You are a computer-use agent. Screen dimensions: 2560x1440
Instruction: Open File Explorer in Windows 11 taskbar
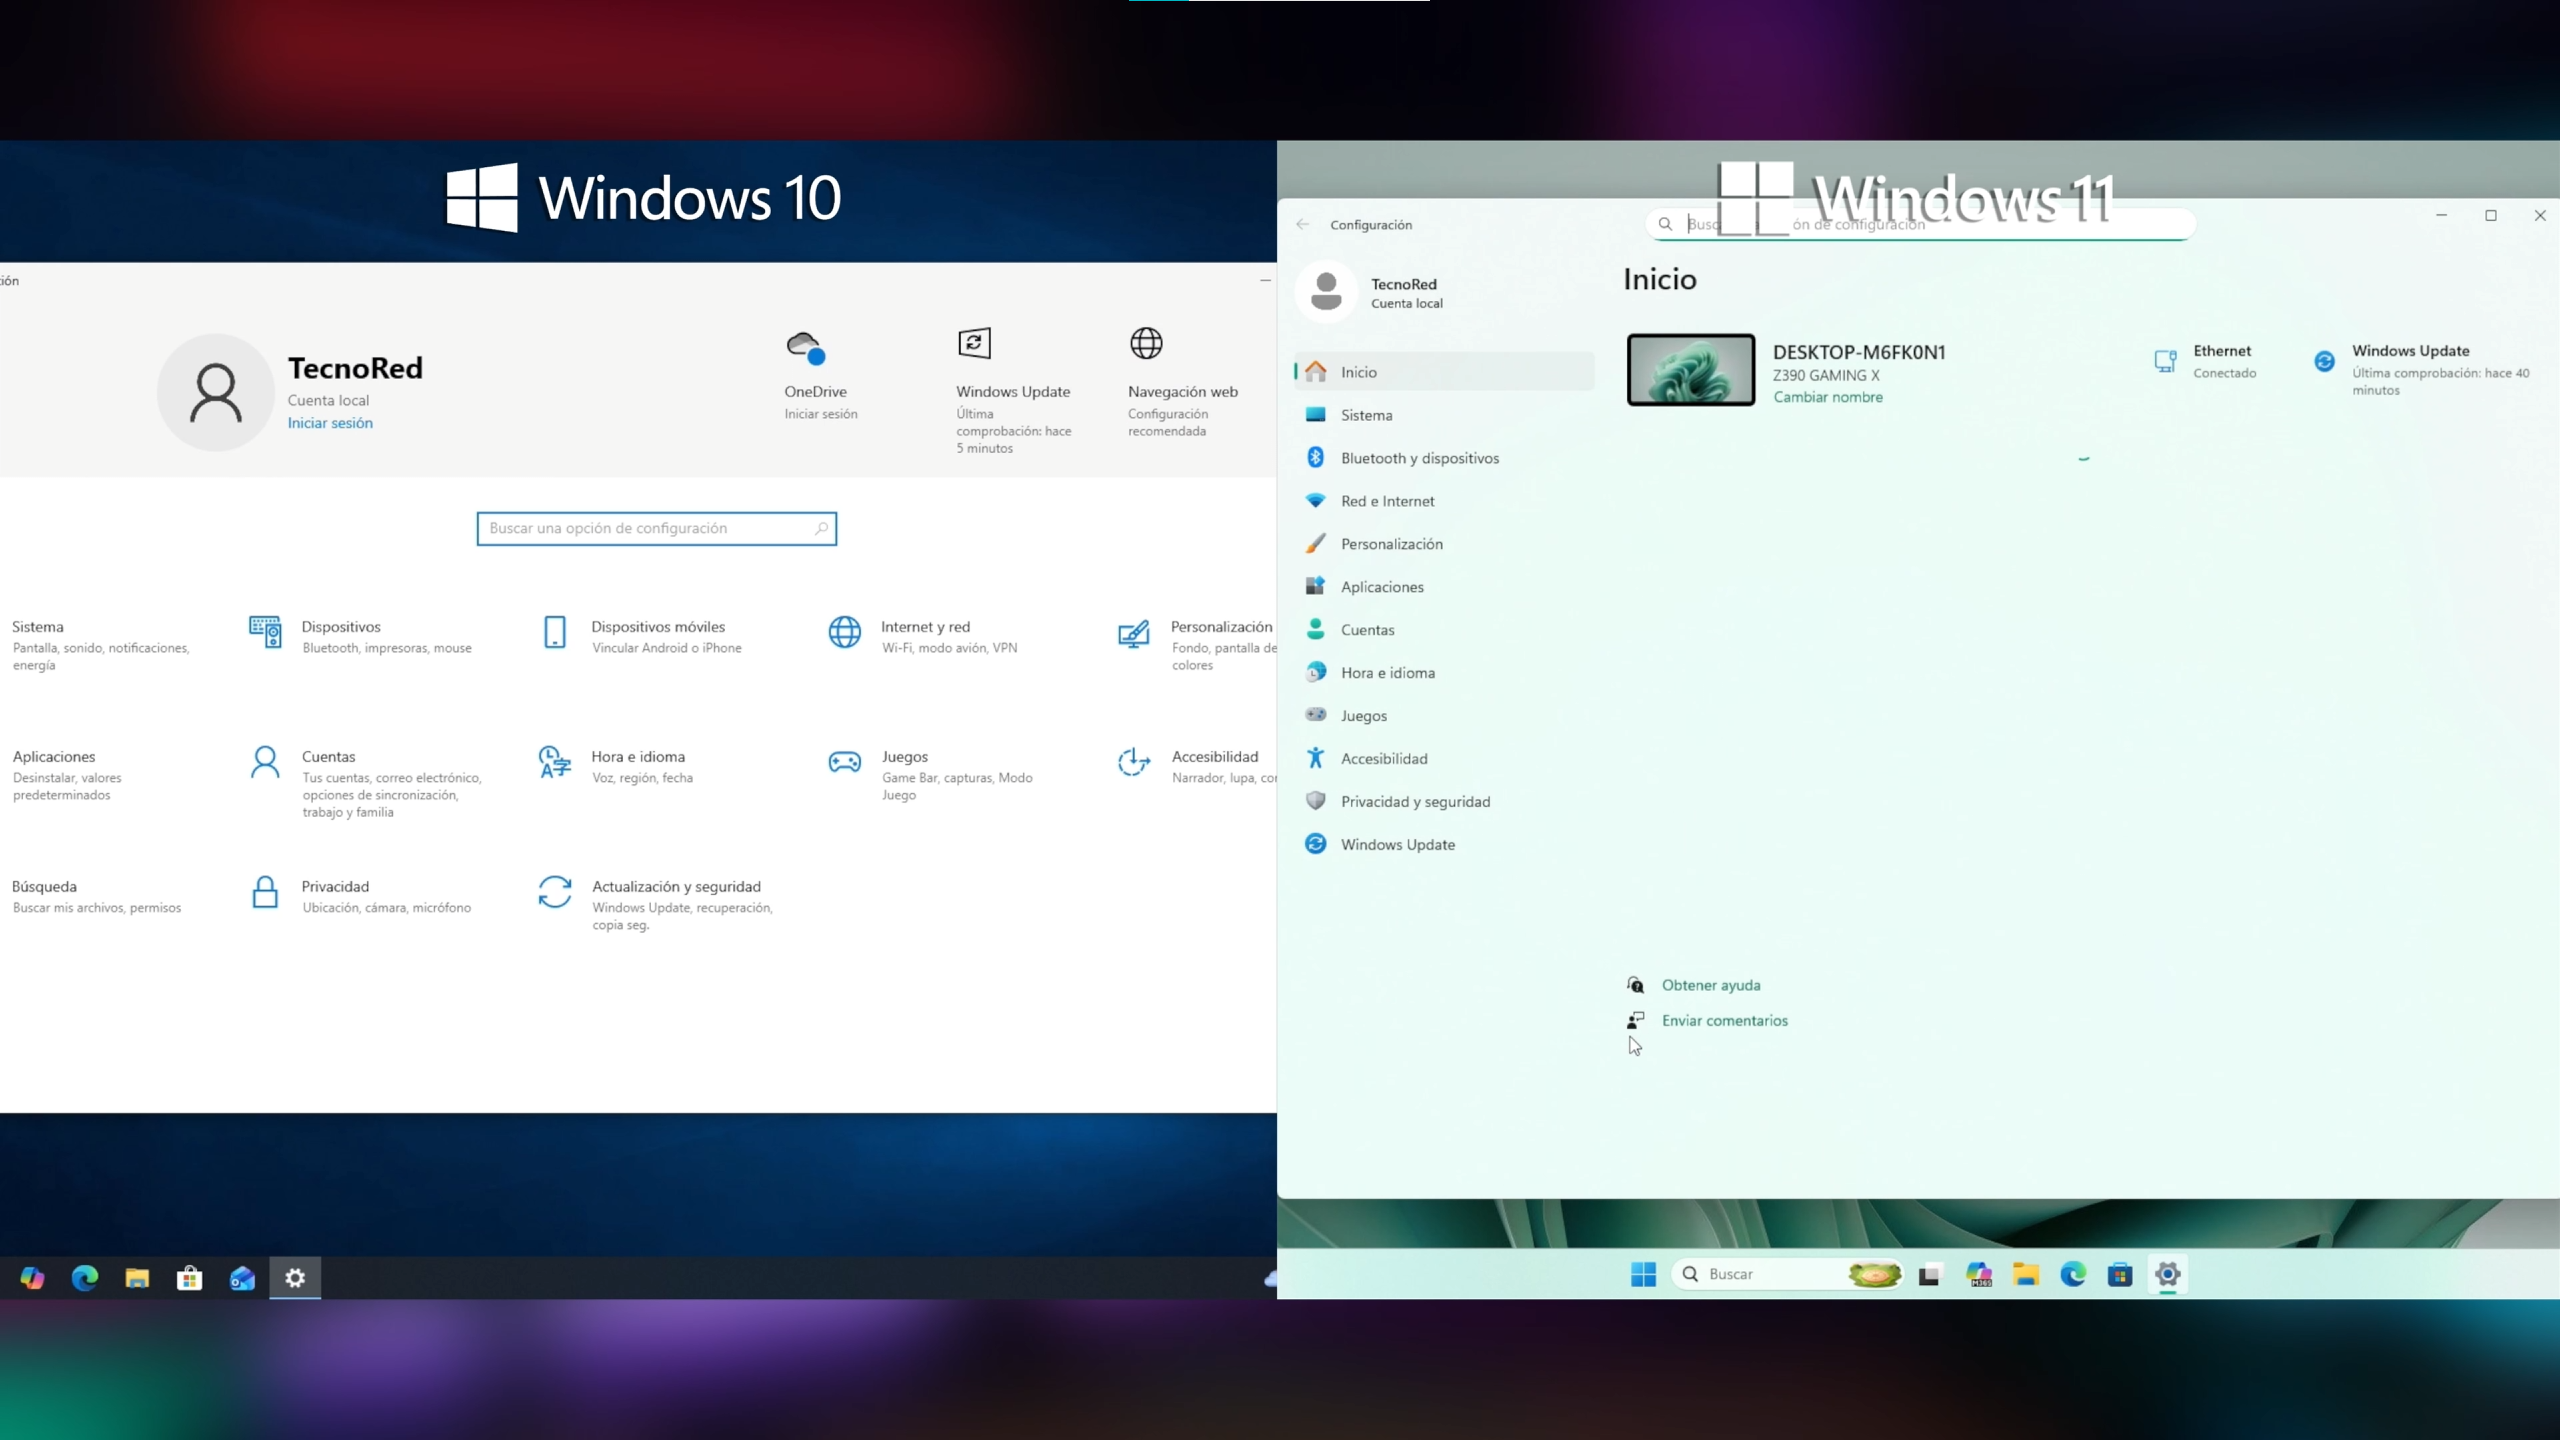(x=2026, y=1274)
